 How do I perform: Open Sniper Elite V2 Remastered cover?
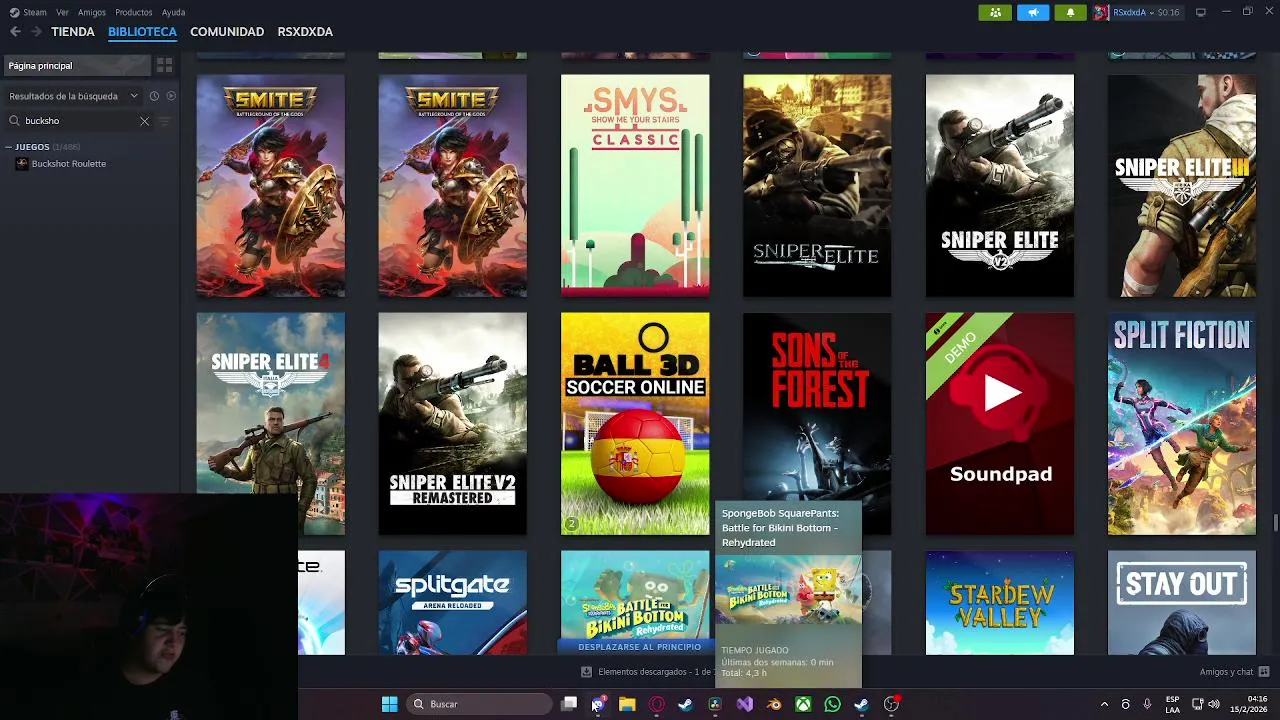coord(453,424)
